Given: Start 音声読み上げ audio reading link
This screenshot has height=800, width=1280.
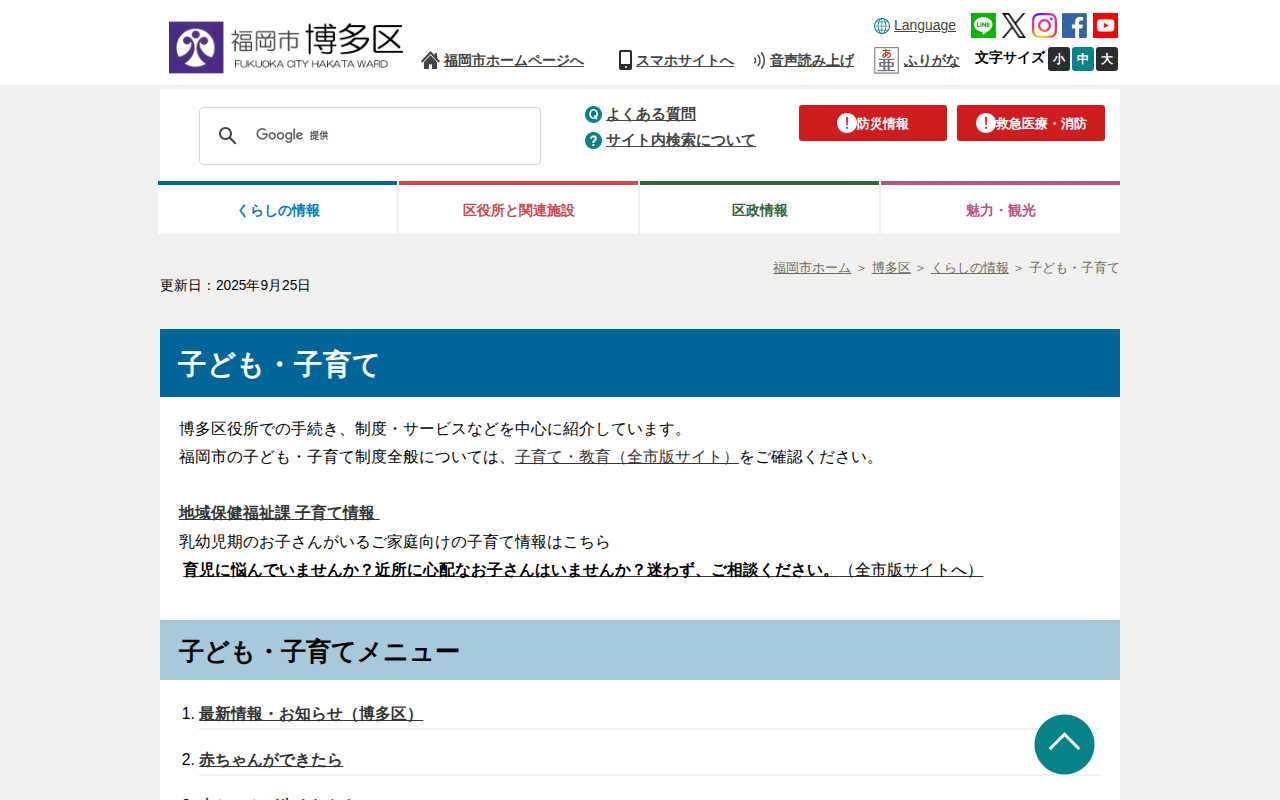Looking at the screenshot, I should [x=812, y=60].
